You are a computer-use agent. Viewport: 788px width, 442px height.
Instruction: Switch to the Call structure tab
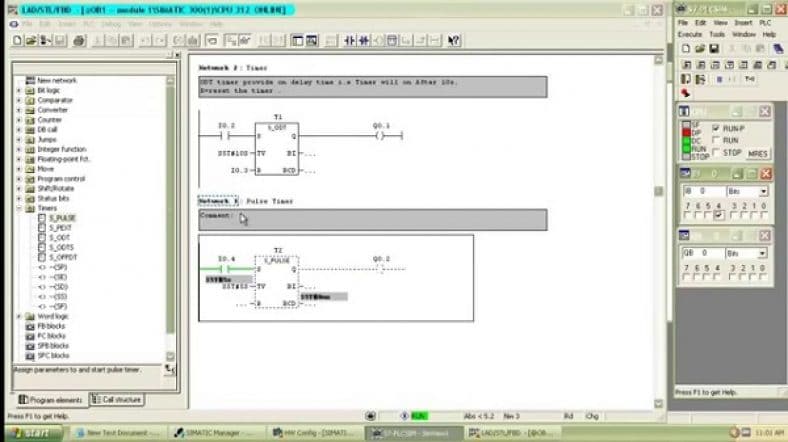tap(117, 399)
